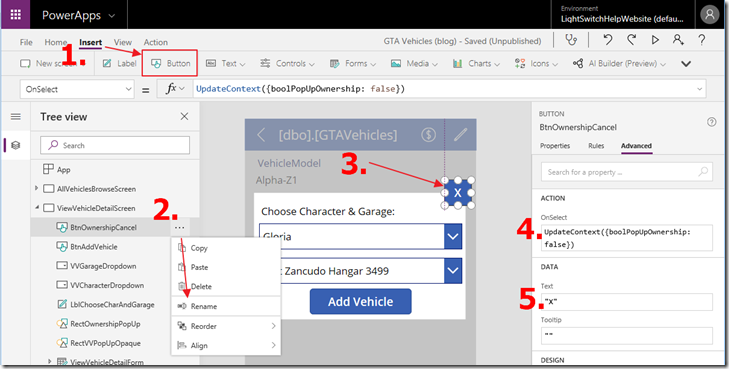Open the Environment selector
The height and width of the screenshot is (369, 729).
pyautogui.click(x=622, y=14)
